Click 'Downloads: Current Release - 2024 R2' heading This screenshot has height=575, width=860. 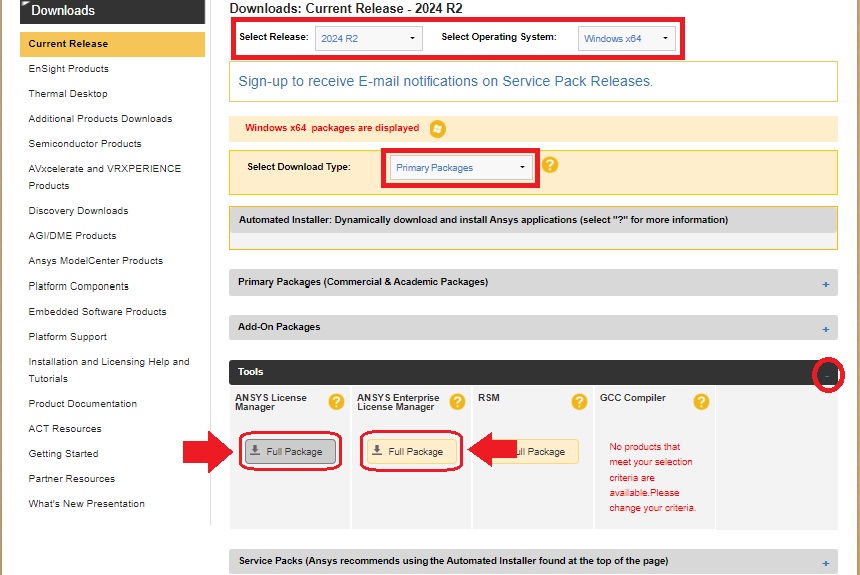pyautogui.click(x=346, y=9)
